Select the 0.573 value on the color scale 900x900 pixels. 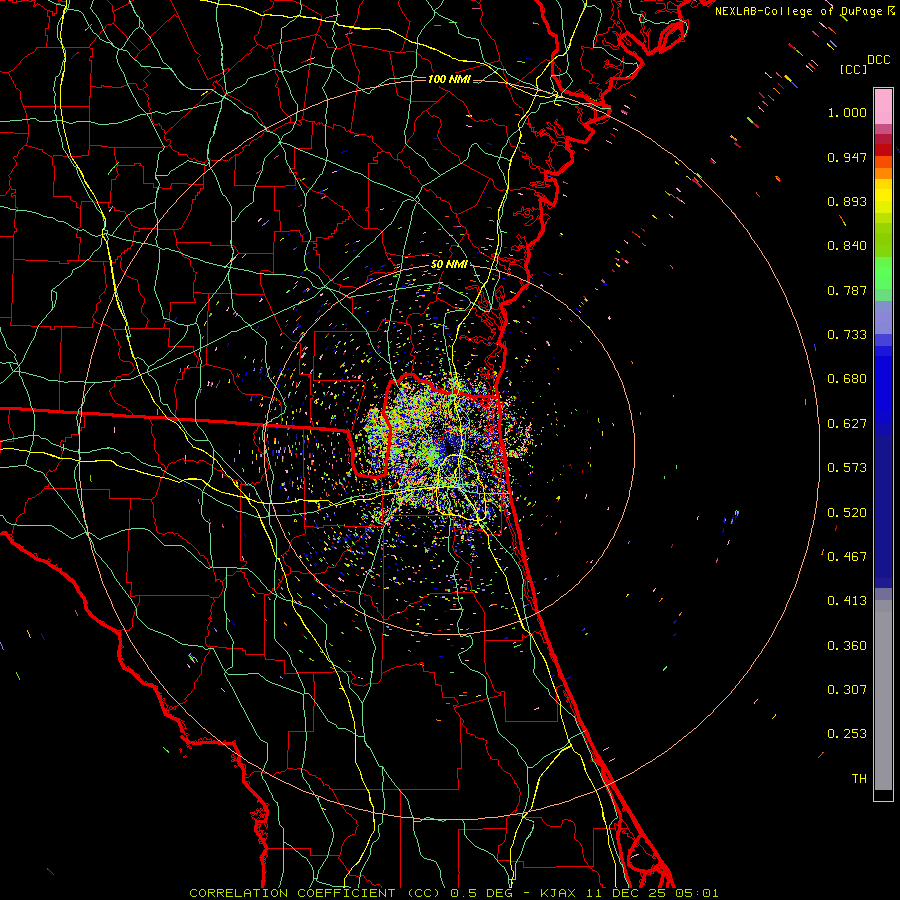click(847, 468)
